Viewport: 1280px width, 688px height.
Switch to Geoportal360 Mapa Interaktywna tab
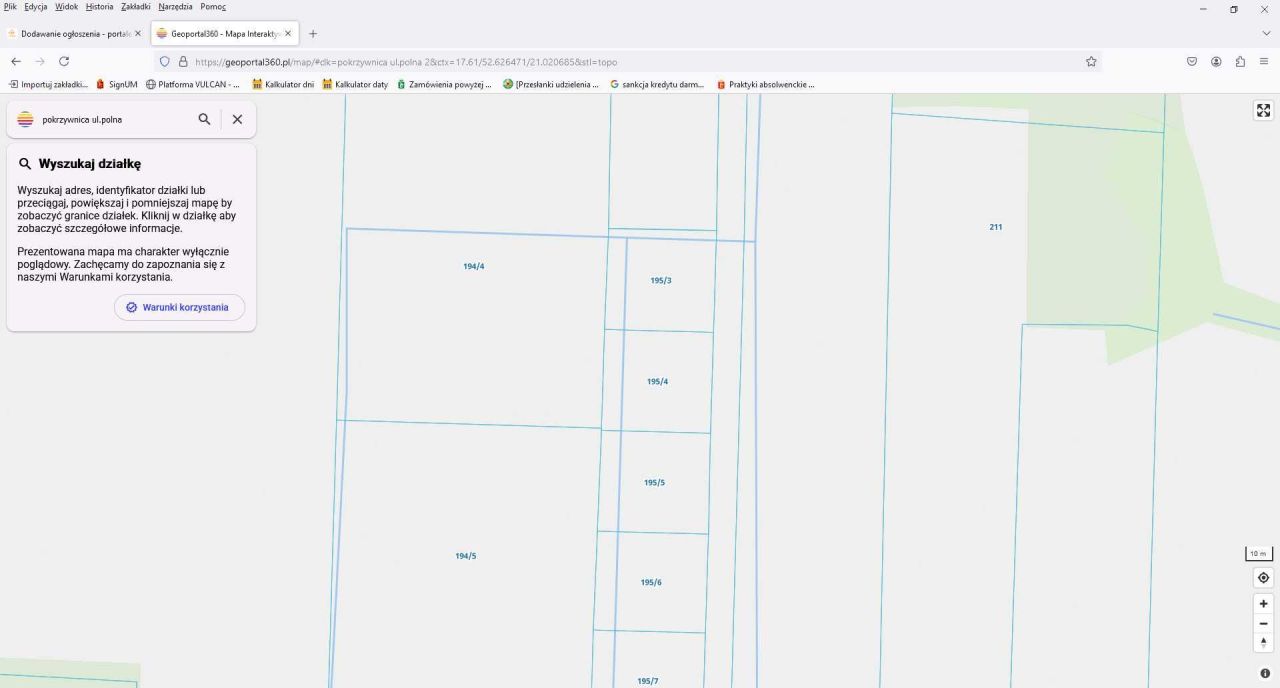click(226, 33)
